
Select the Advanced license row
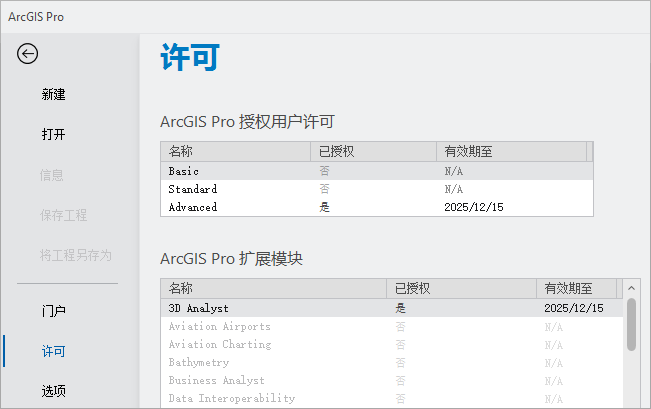coord(377,207)
